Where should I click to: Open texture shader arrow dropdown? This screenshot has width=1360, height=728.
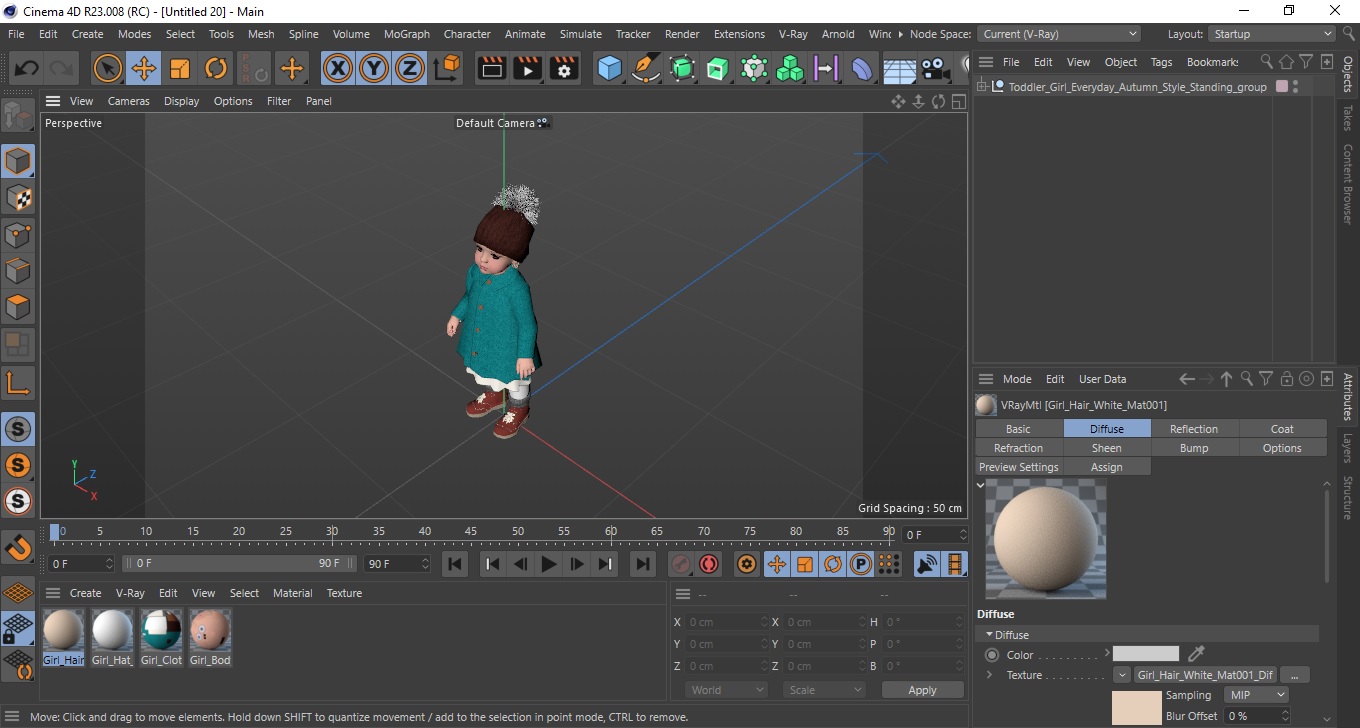click(1122, 675)
